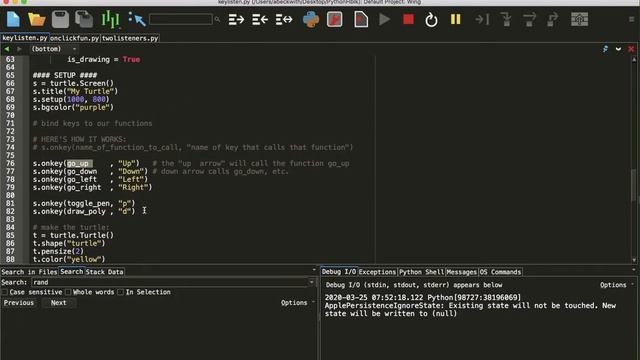640x360 pixels.
Task: Expand the search history dropdown arrow
Action: click(312, 282)
